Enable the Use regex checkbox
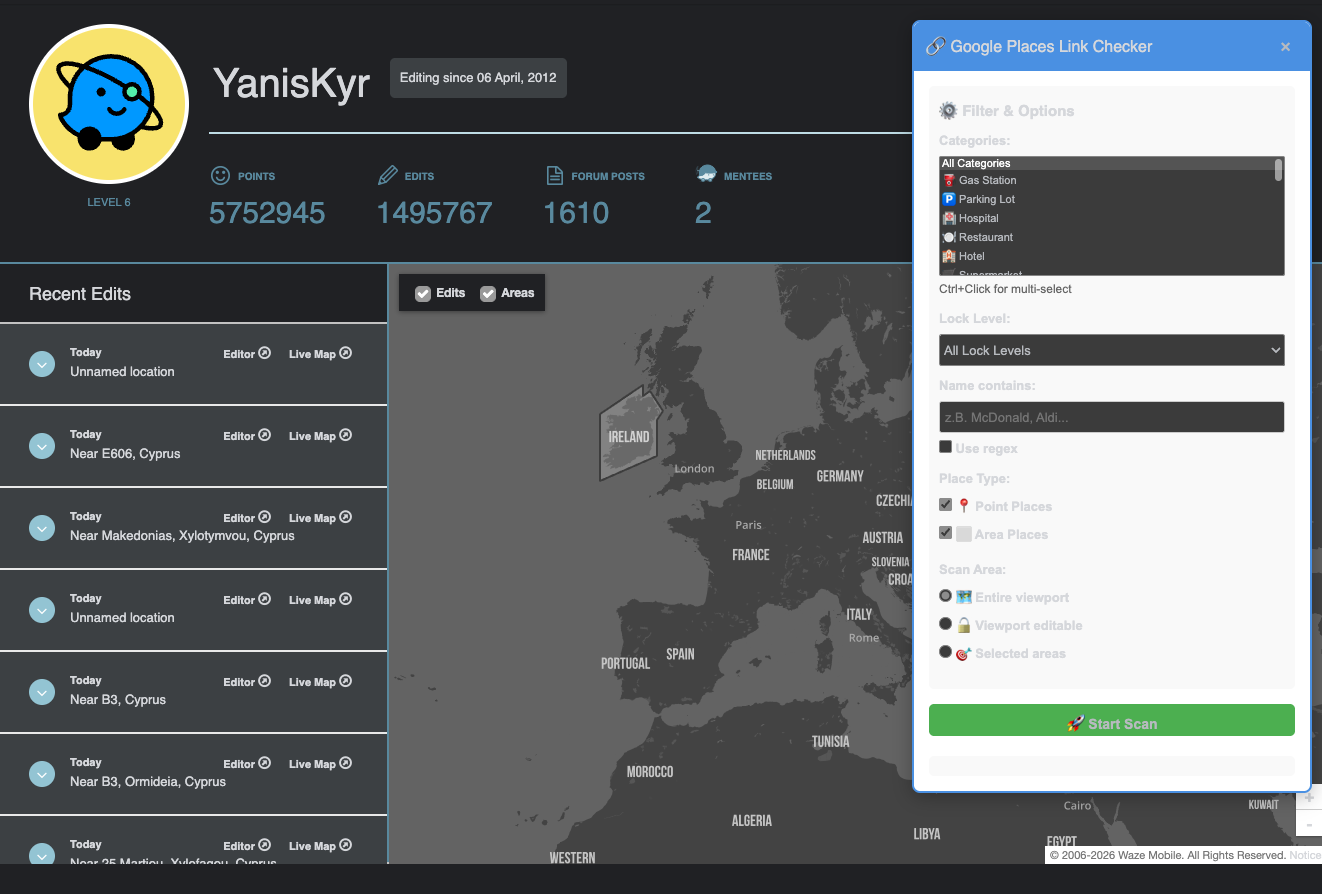The image size is (1322, 894). (x=946, y=447)
